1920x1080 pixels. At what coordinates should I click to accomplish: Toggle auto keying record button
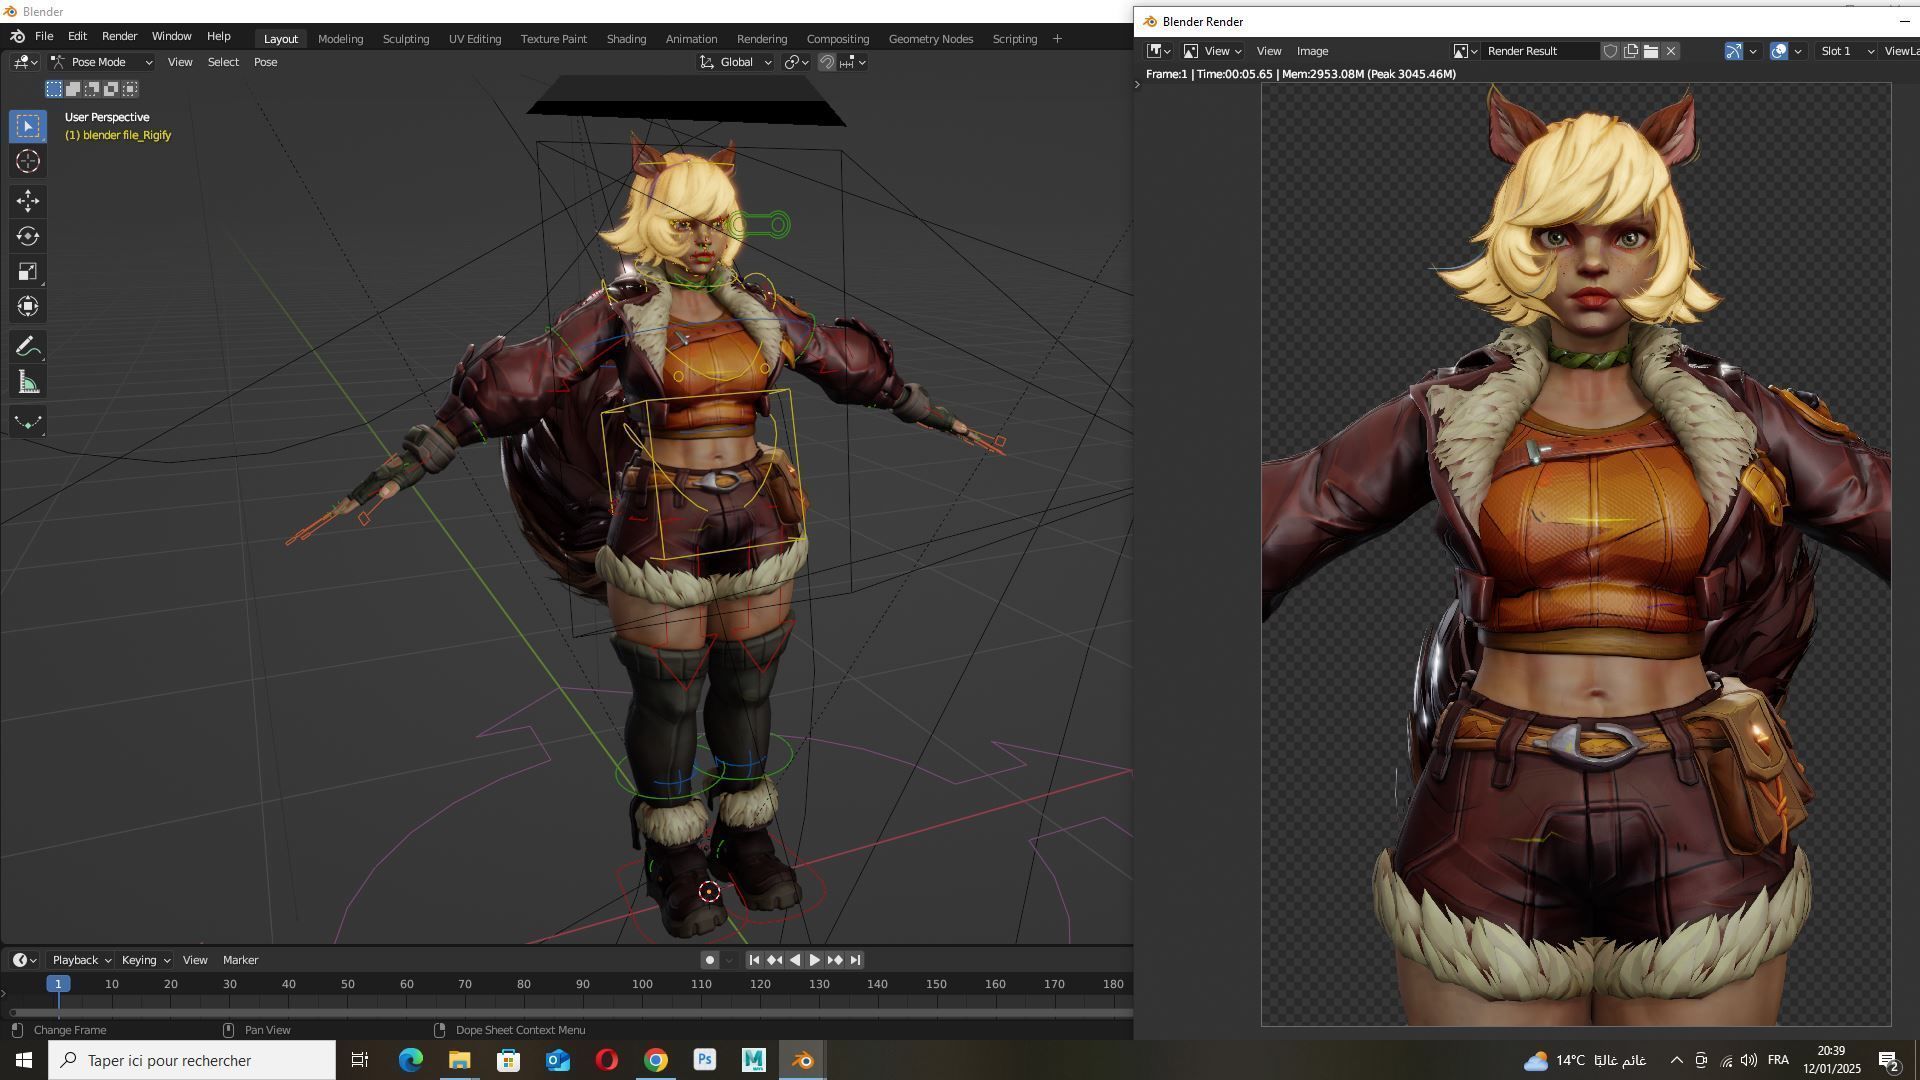point(710,960)
